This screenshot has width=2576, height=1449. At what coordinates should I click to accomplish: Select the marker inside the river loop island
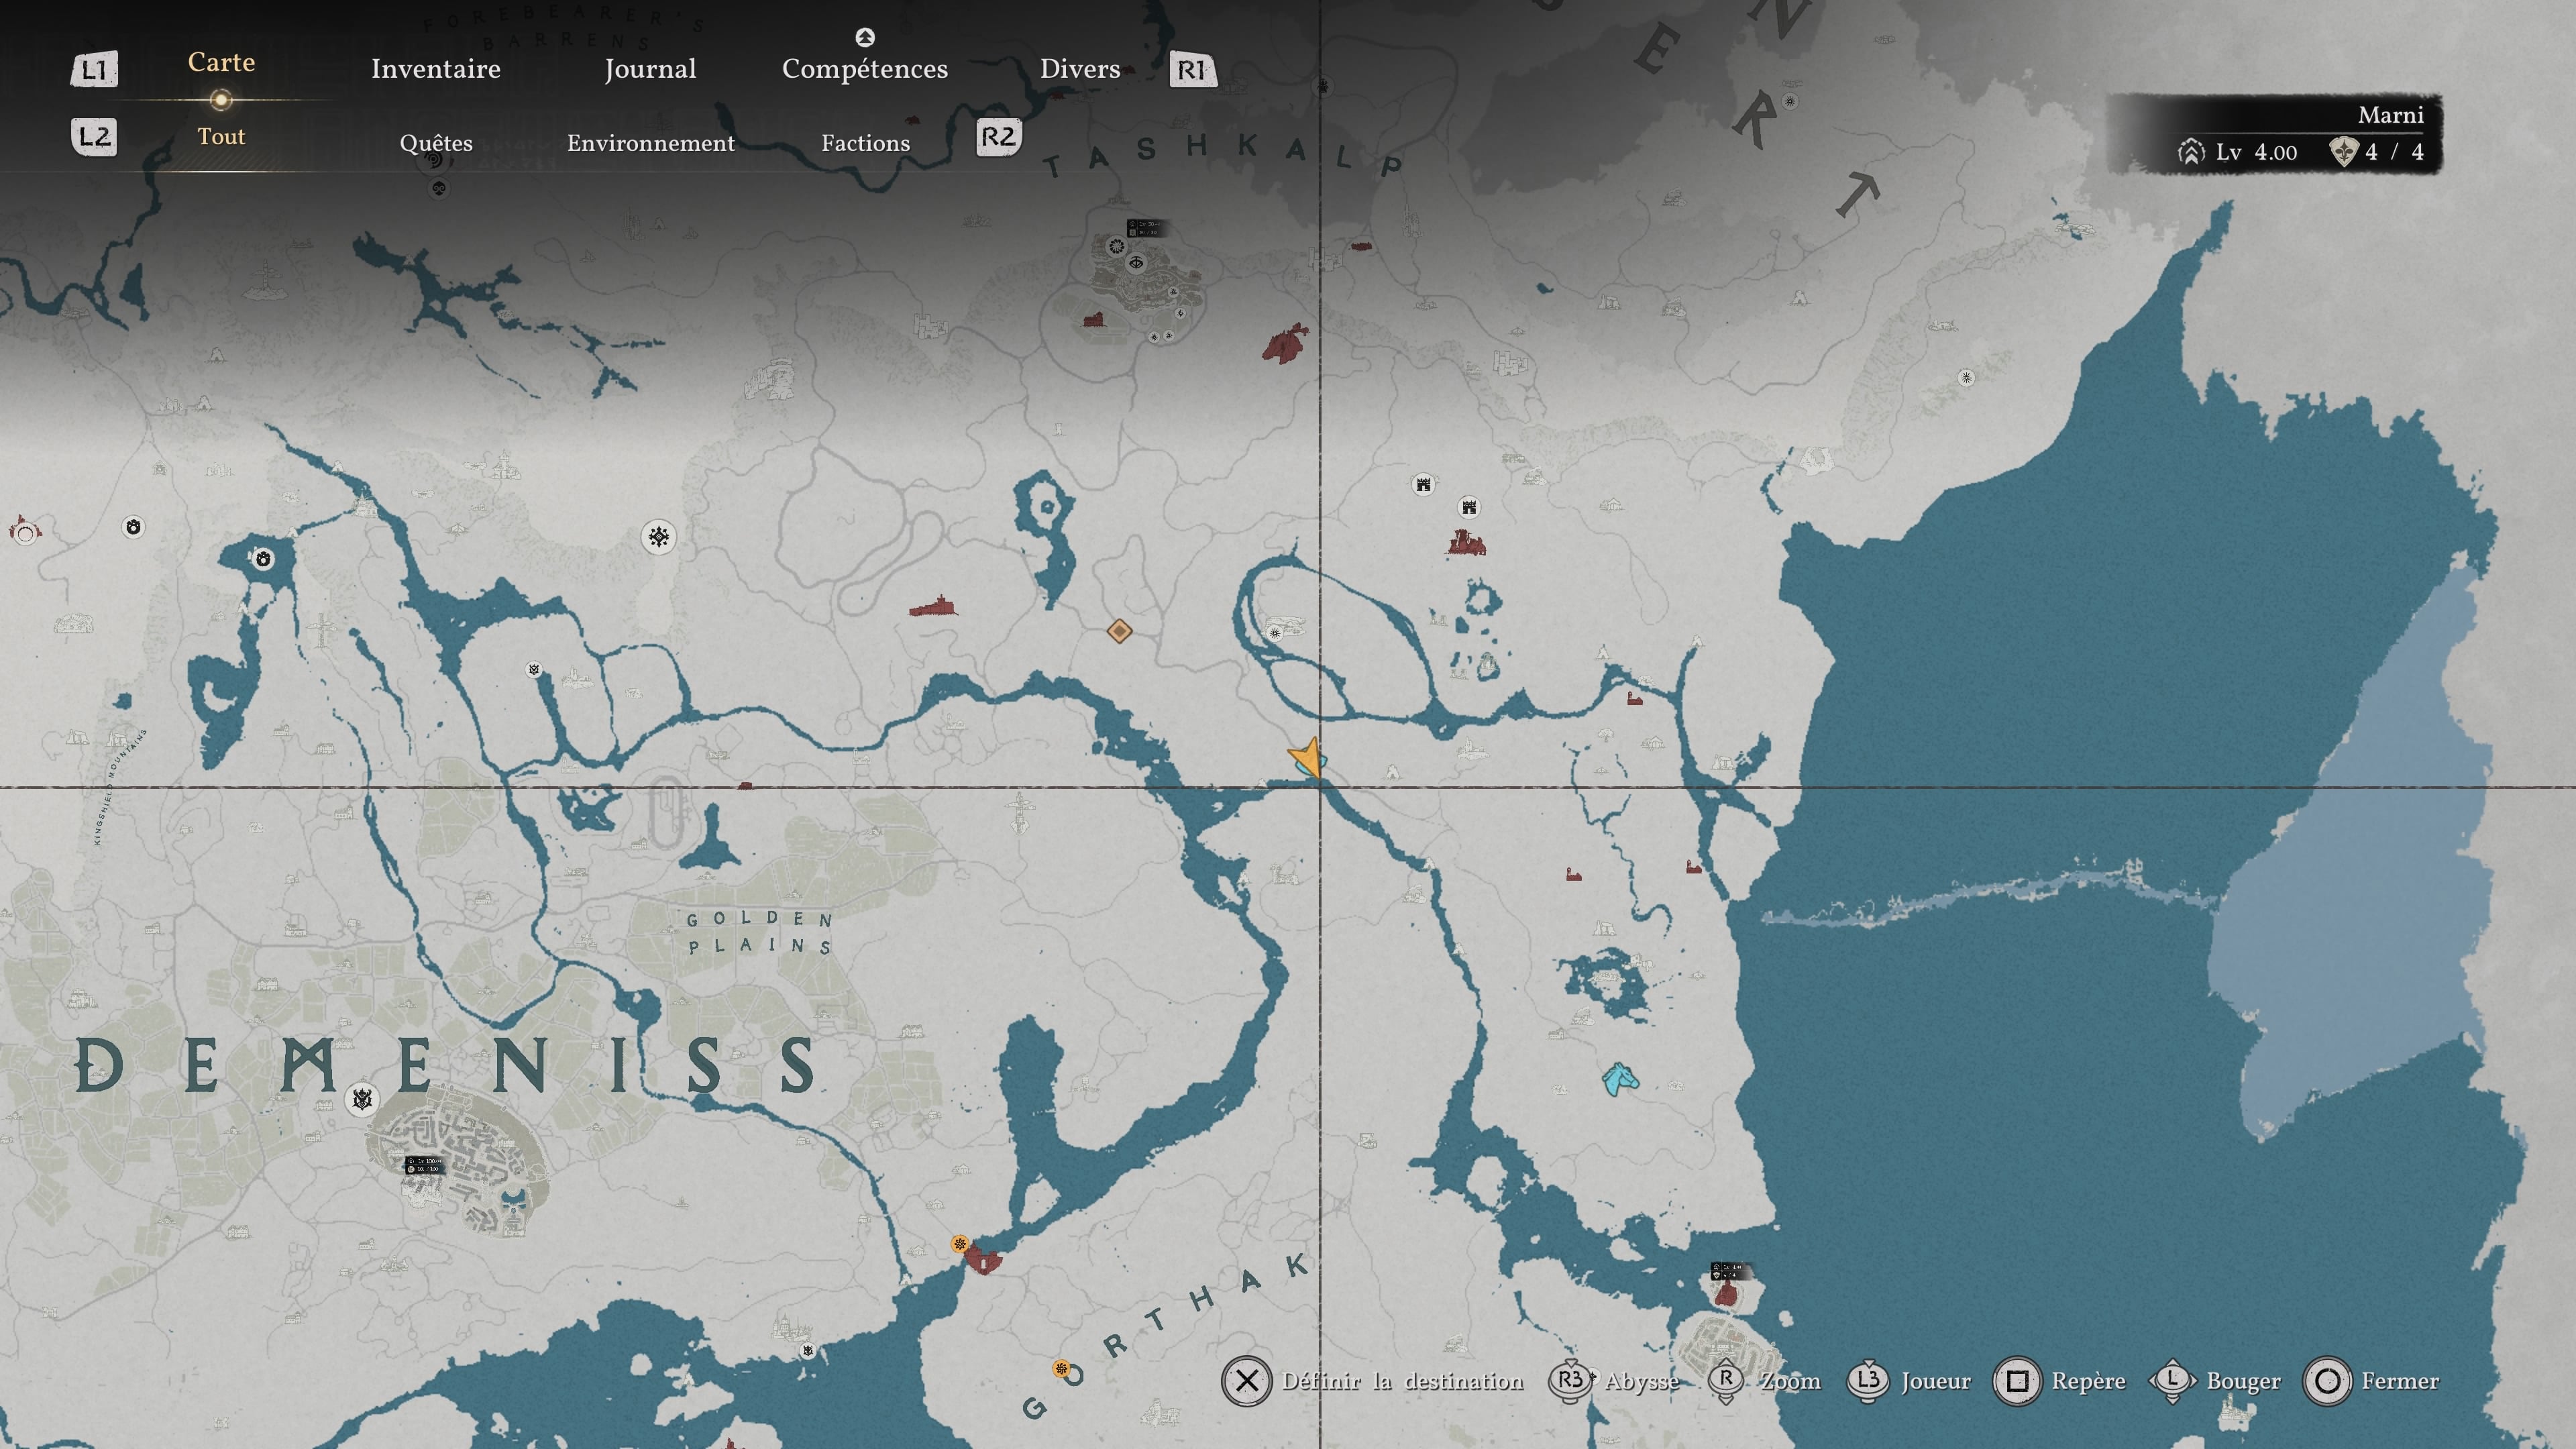tap(1274, 633)
